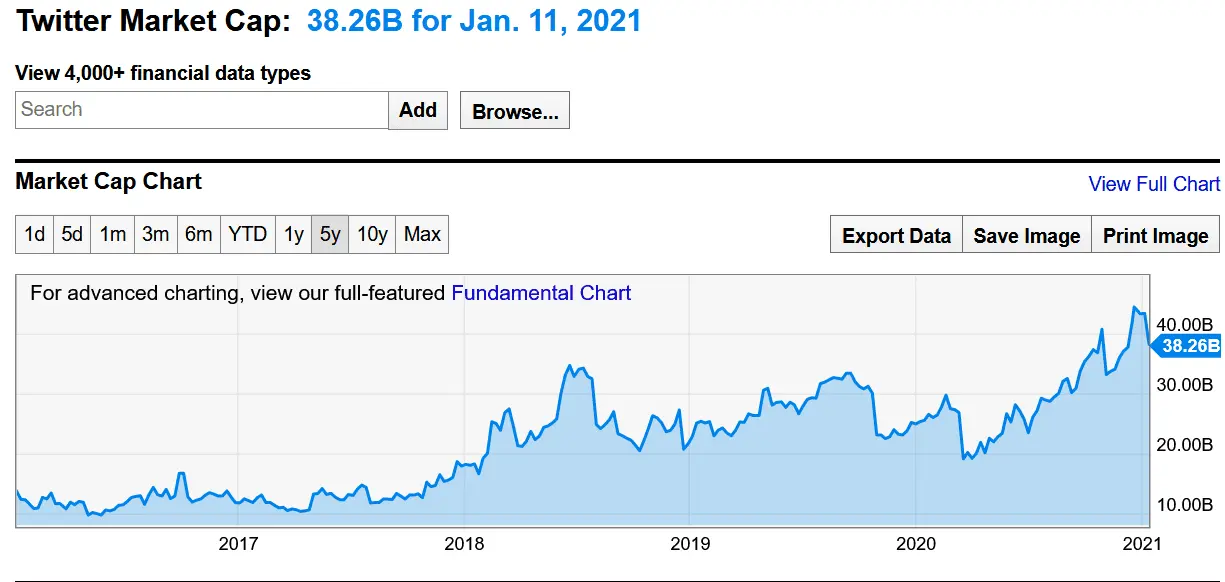Switch chart to 10y range
The height and width of the screenshot is (582, 1225).
pos(372,234)
